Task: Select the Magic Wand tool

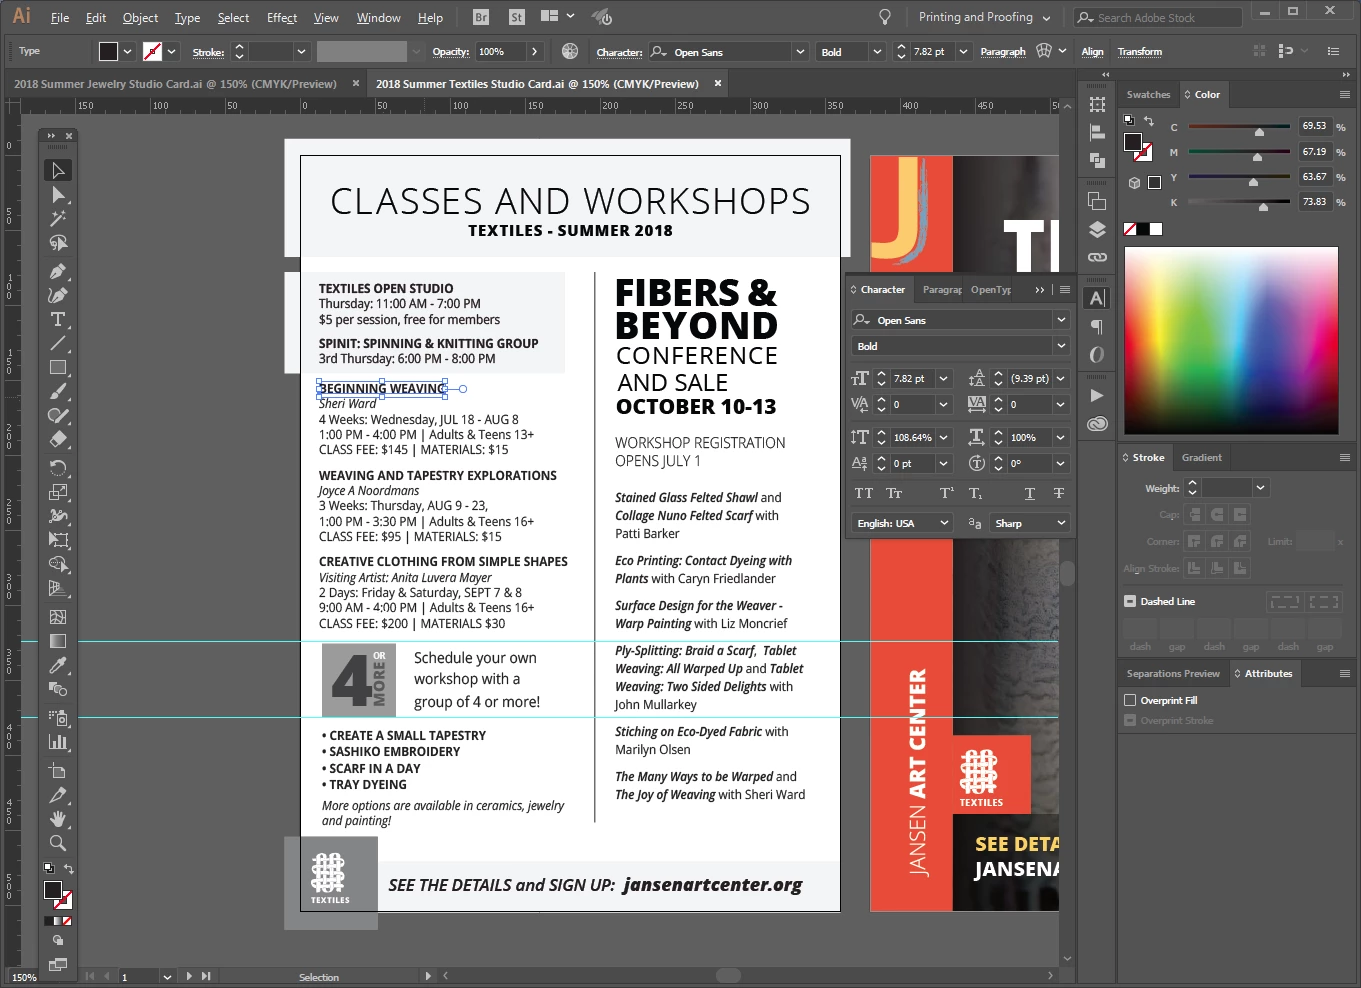Action: [x=58, y=219]
